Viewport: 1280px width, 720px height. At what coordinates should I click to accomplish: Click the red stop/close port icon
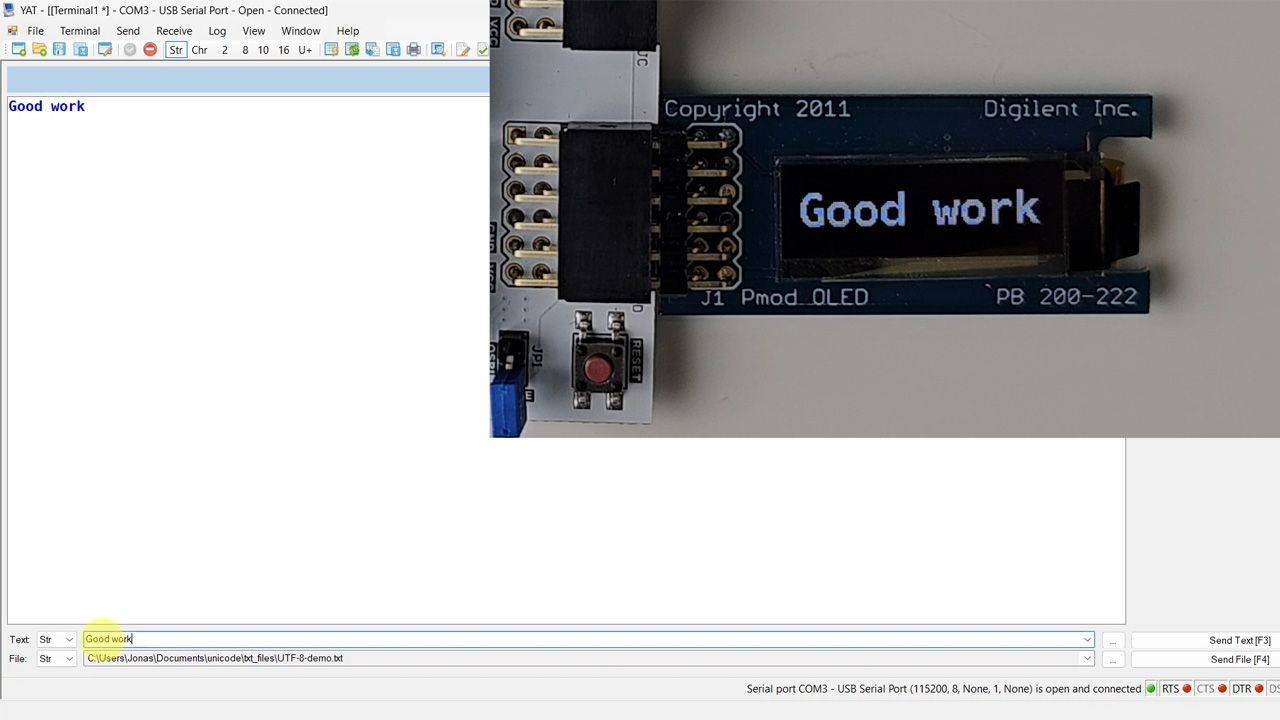click(x=150, y=50)
